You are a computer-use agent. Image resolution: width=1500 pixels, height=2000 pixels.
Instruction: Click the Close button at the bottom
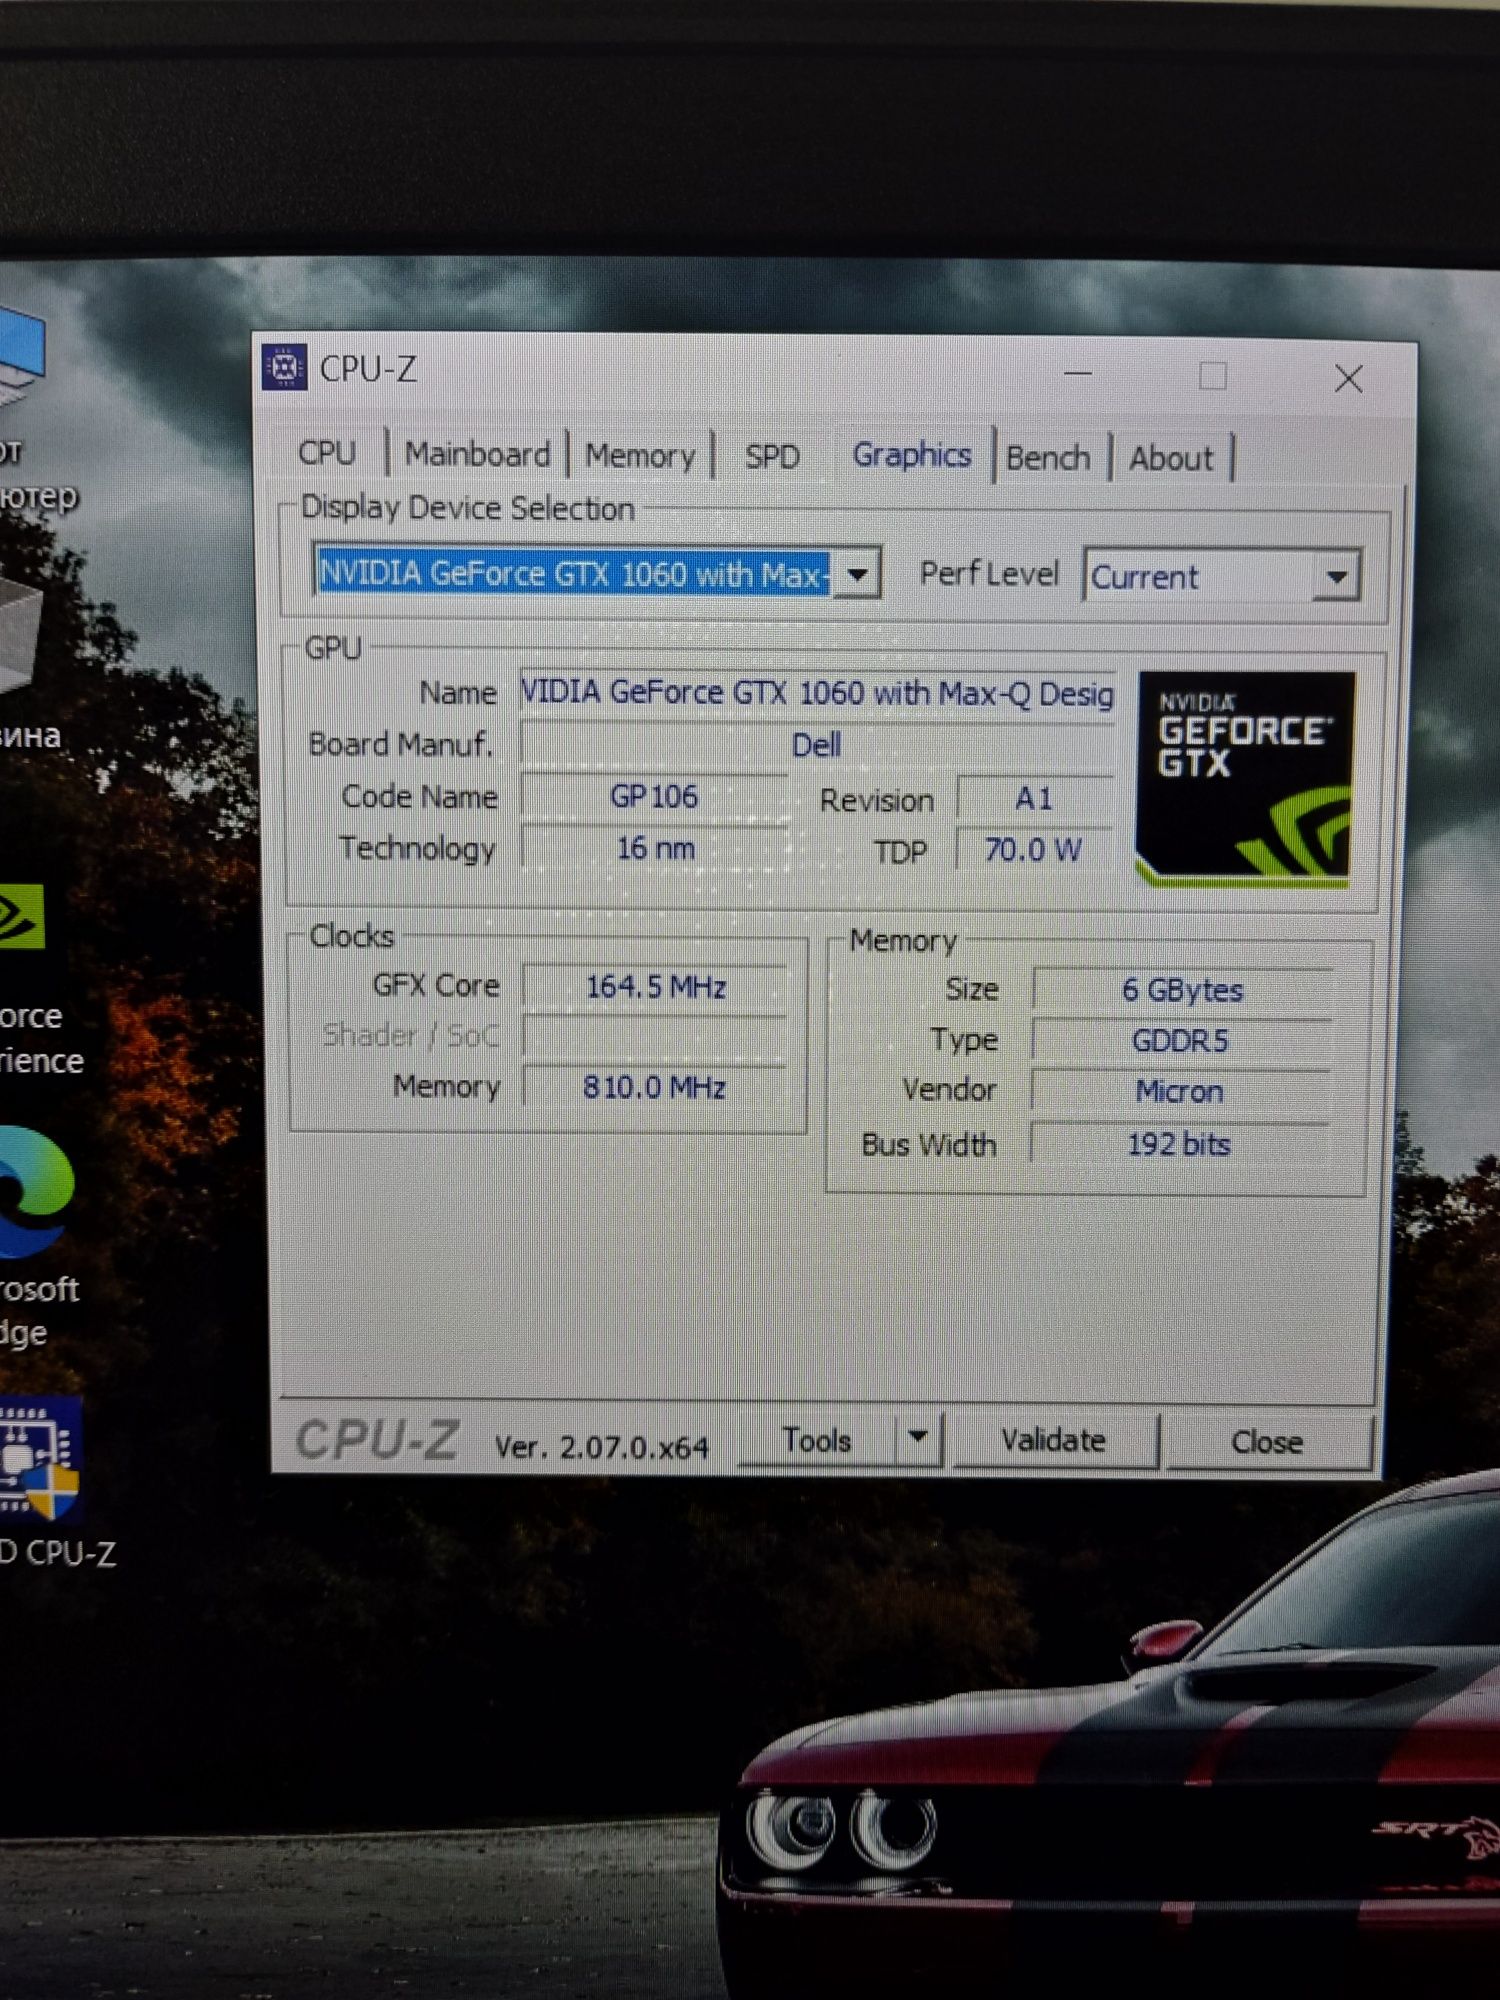coord(1267,1442)
